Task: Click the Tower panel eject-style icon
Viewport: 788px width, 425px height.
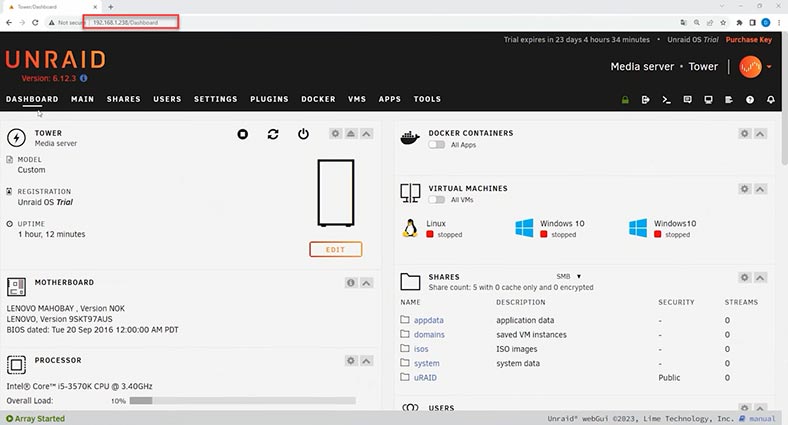Action: pos(351,134)
